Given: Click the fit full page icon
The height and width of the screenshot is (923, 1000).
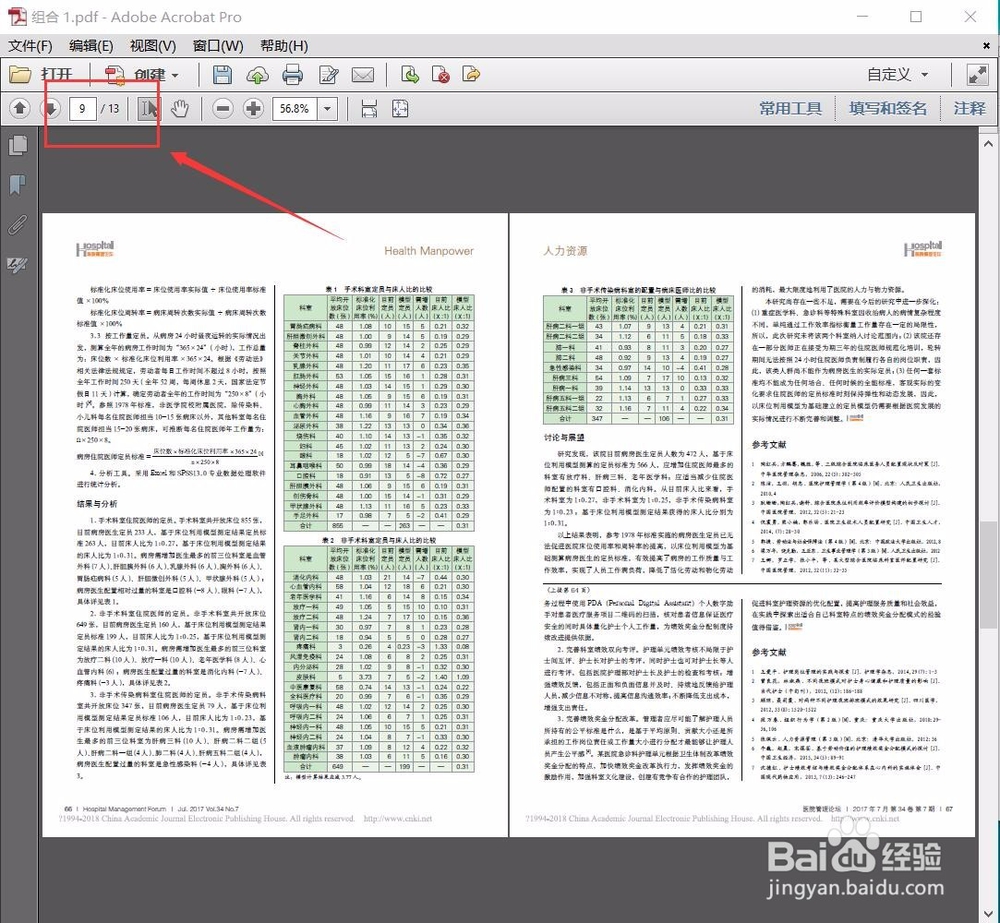Looking at the screenshot, I should point(400,108).
